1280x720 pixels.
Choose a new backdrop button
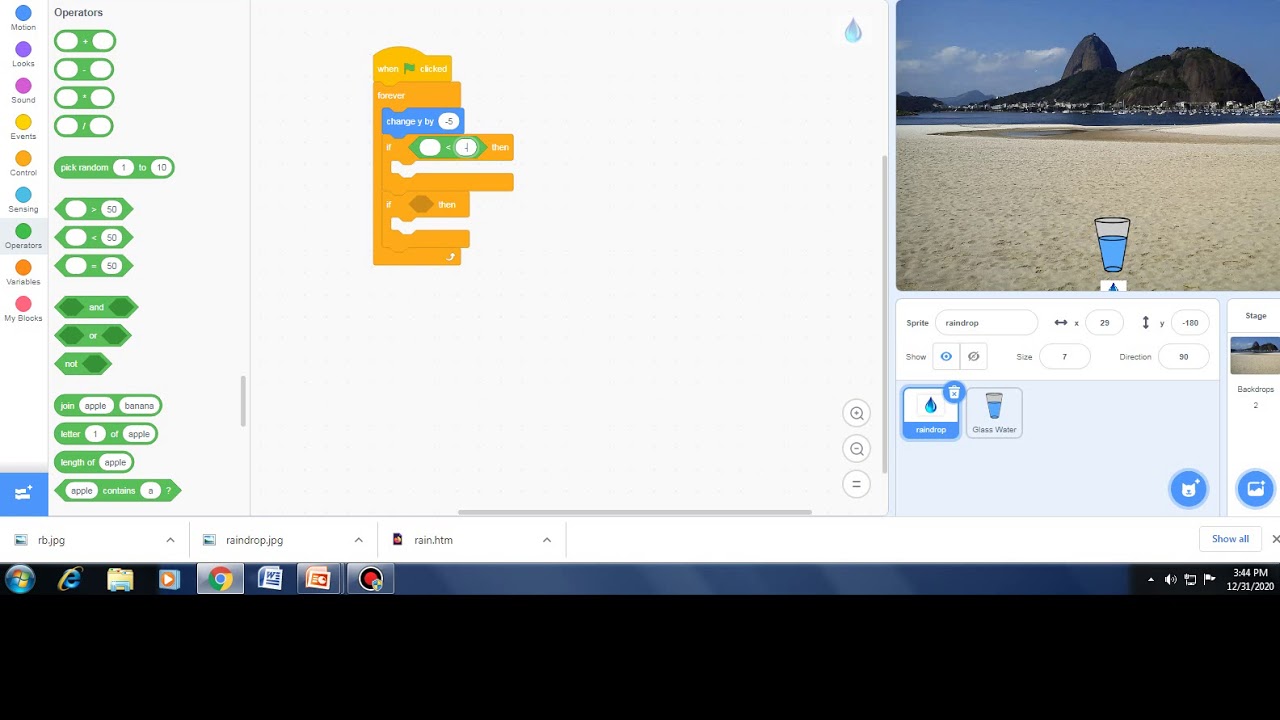[1255, 488]
